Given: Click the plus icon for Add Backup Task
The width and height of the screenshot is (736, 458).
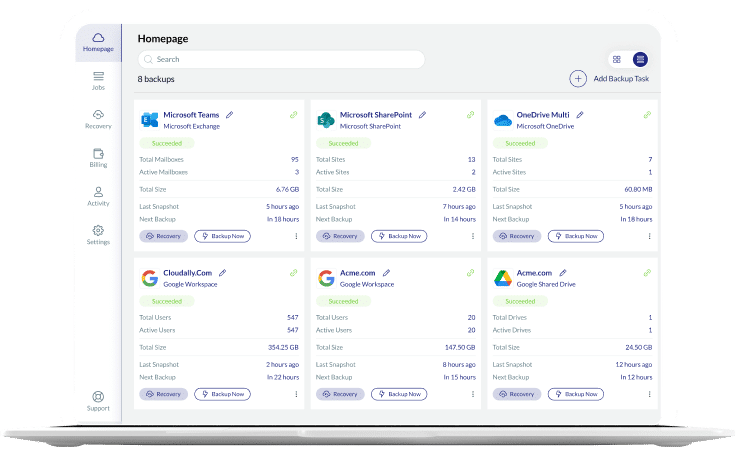Looking at the screenshot, I should [x=578, y=78].
